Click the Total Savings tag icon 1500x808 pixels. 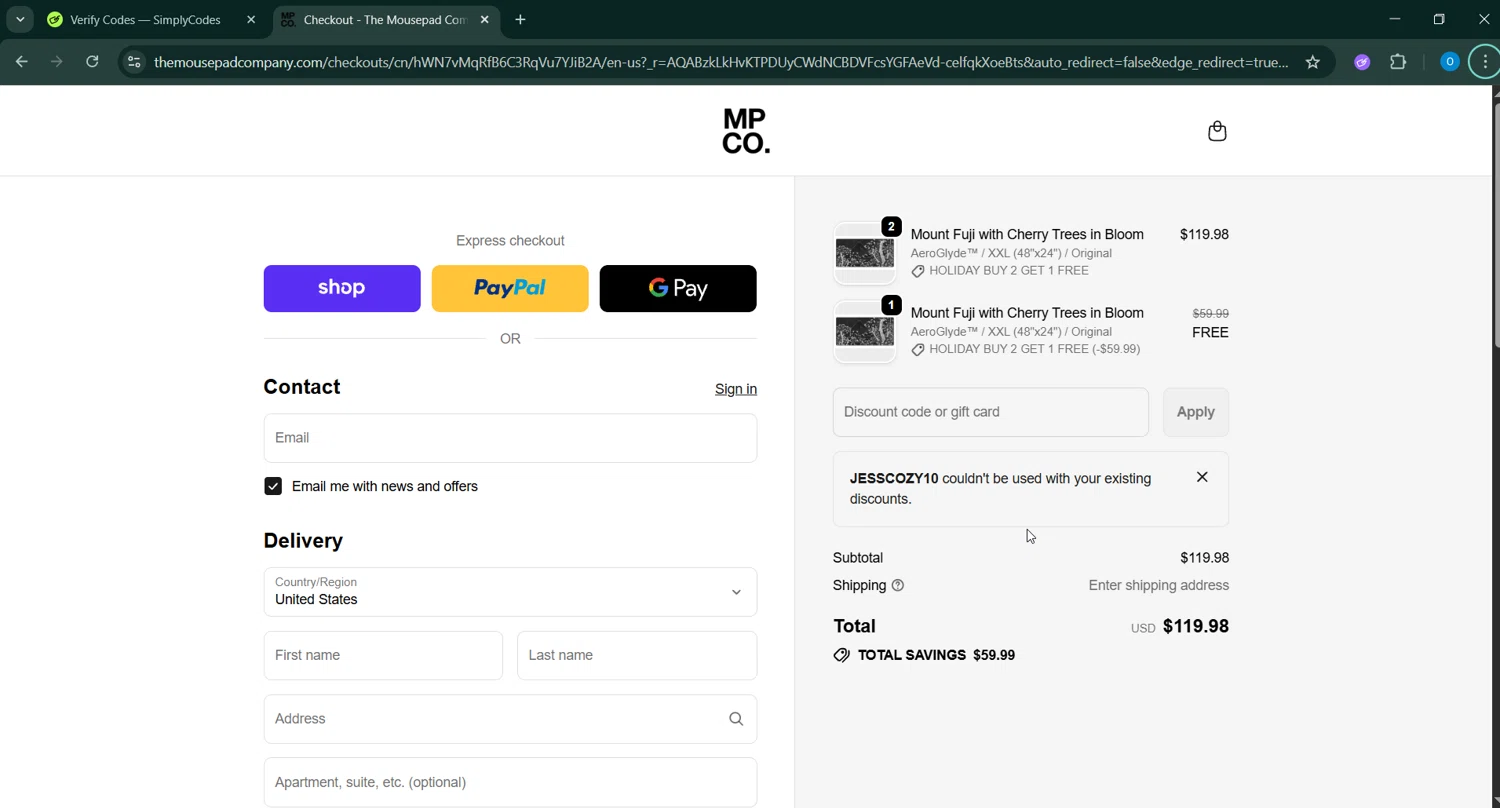[x=841, y=655]
